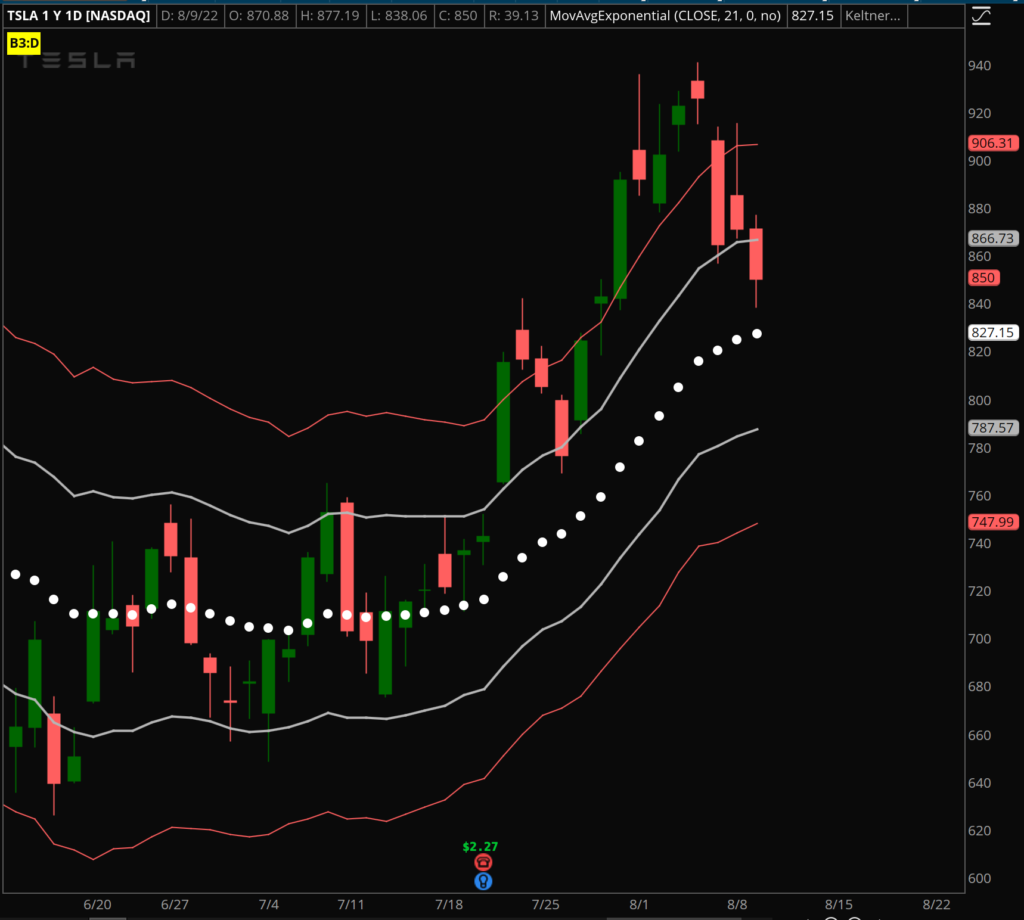Click the 6/27 date on time axis
Viewport: 1024px width, 920px height.
click(x=174, y=905)
